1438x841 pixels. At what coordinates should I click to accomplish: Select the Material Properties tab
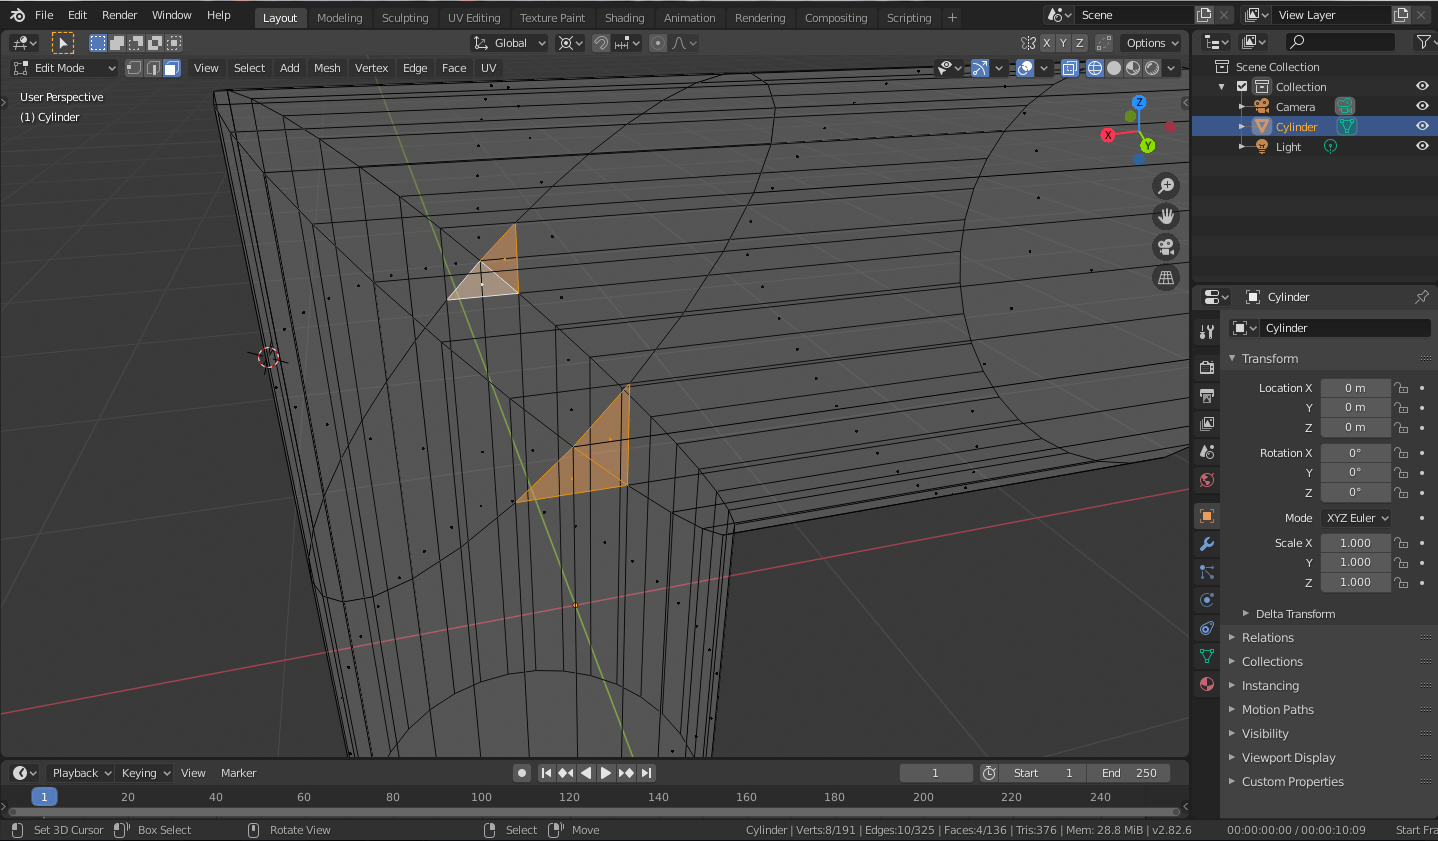coord(1206,685)
